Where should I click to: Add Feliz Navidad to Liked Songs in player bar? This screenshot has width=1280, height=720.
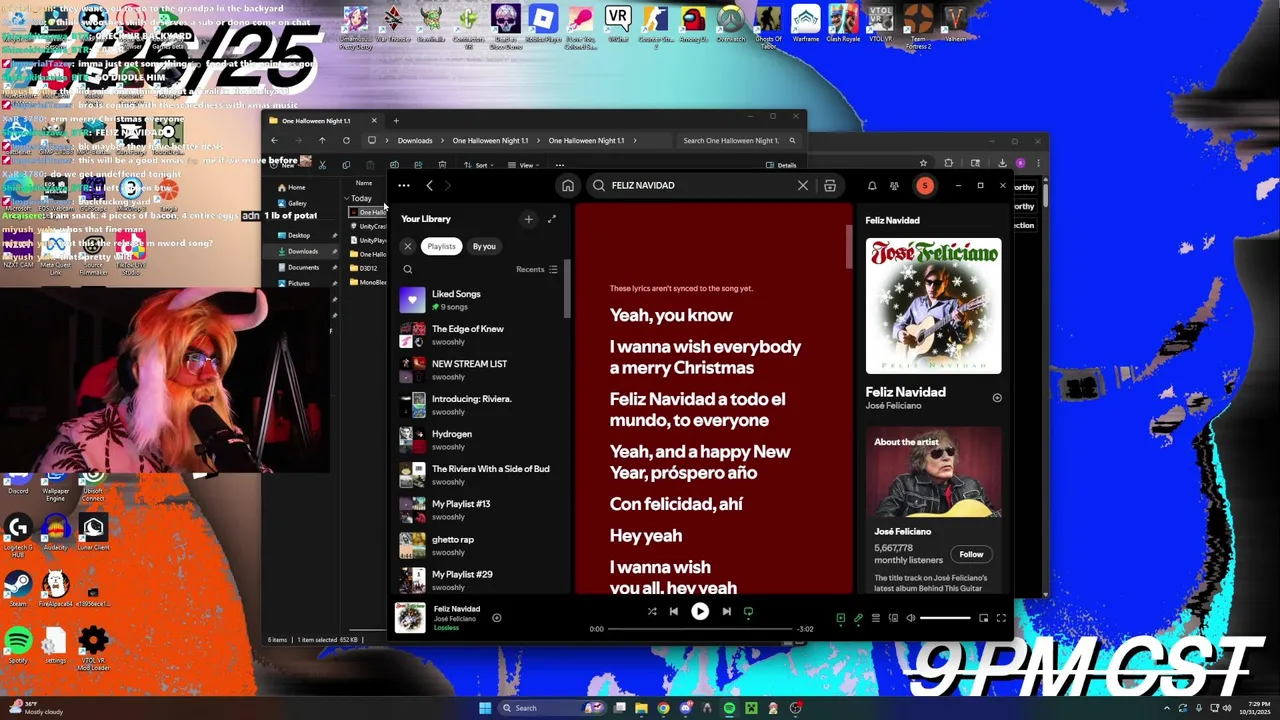496,618
